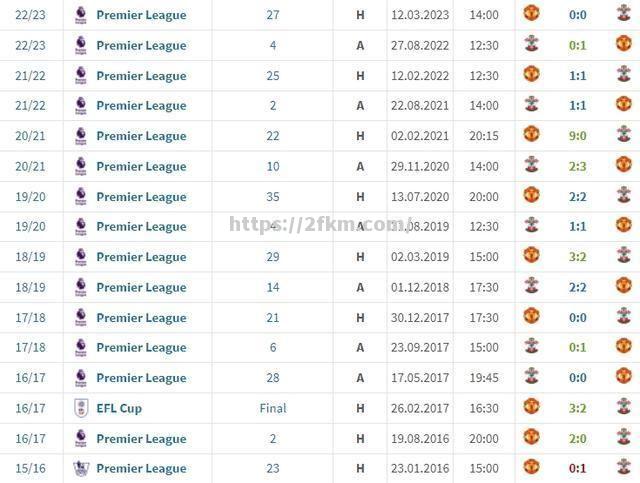Click the home team crest for 23.01.2016 match
640x483 pixels.
point(531,467)
